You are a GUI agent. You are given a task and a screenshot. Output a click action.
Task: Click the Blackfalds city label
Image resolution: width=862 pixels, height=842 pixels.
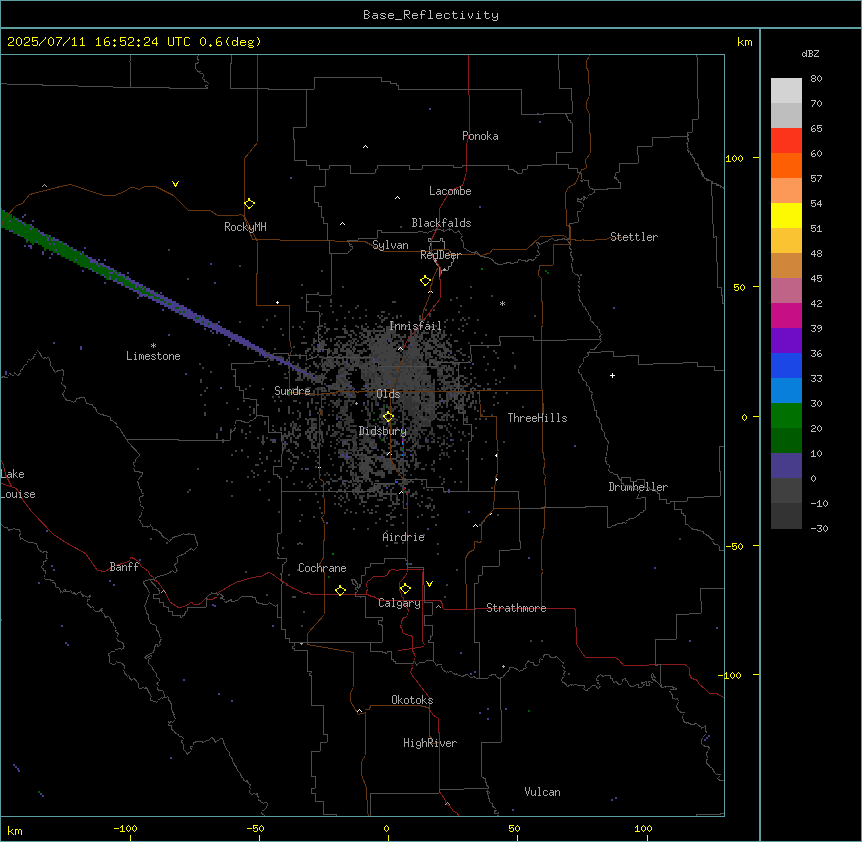tap(441, 223)
